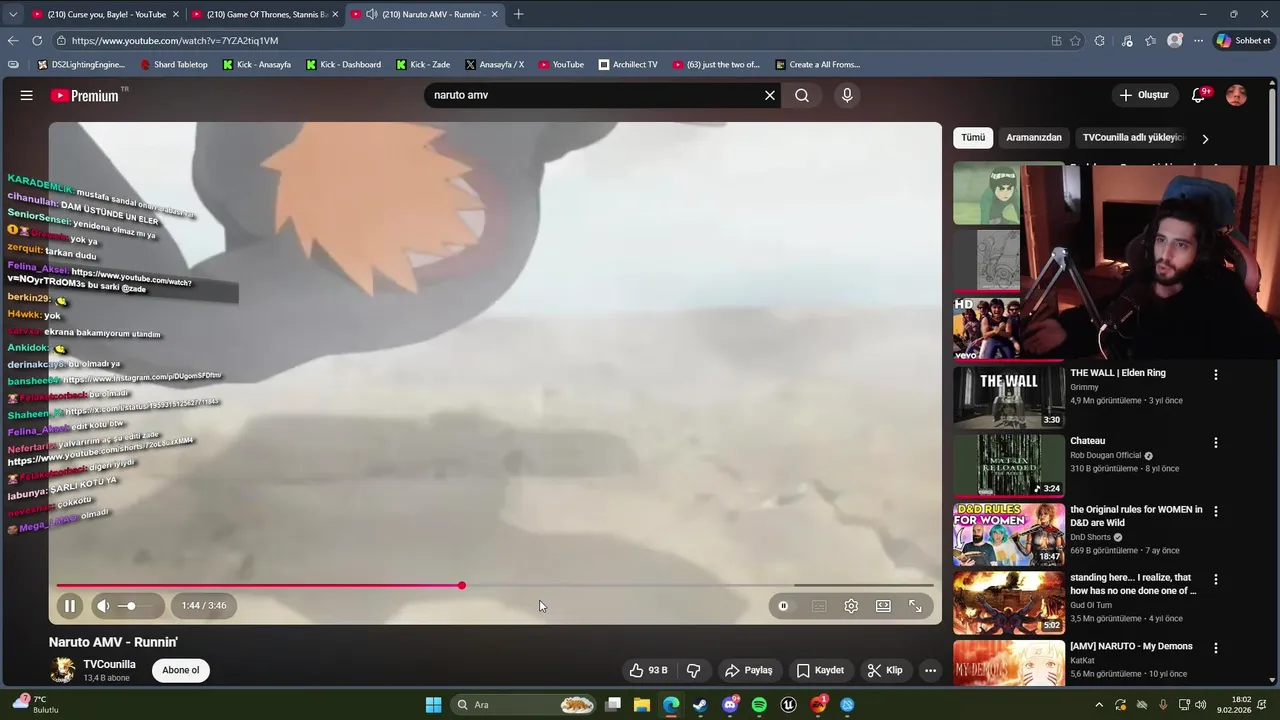This screenshot has width=1280, height=720.
Task: Click the YouTube search magnifier button
Action: coord(802,95)
